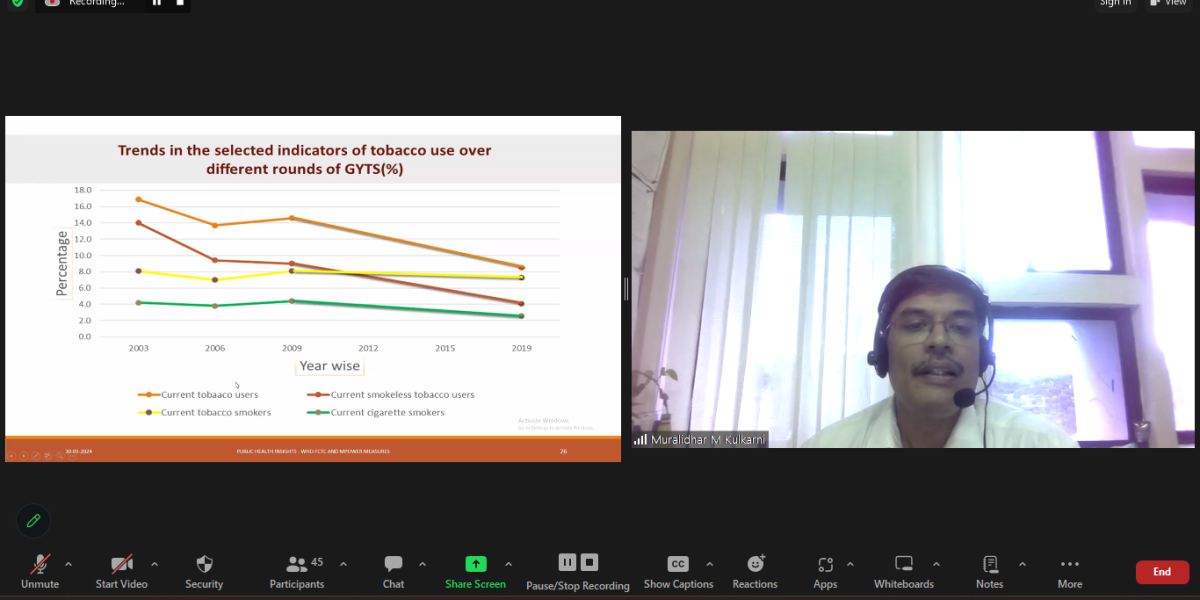Click the slideshow zoom magnifier icon
Image resolution: width=1200 pixels, height=600 pixels.
tap(59, 456)
